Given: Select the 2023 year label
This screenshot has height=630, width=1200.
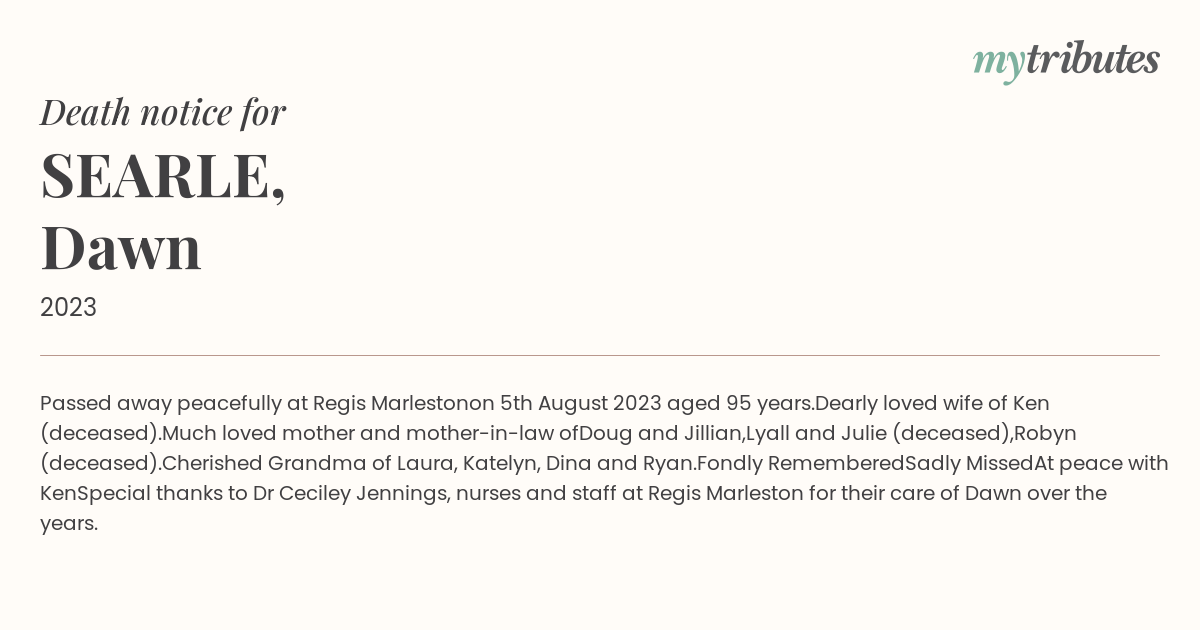Looking at the screenshot, I should coord(68,308).
